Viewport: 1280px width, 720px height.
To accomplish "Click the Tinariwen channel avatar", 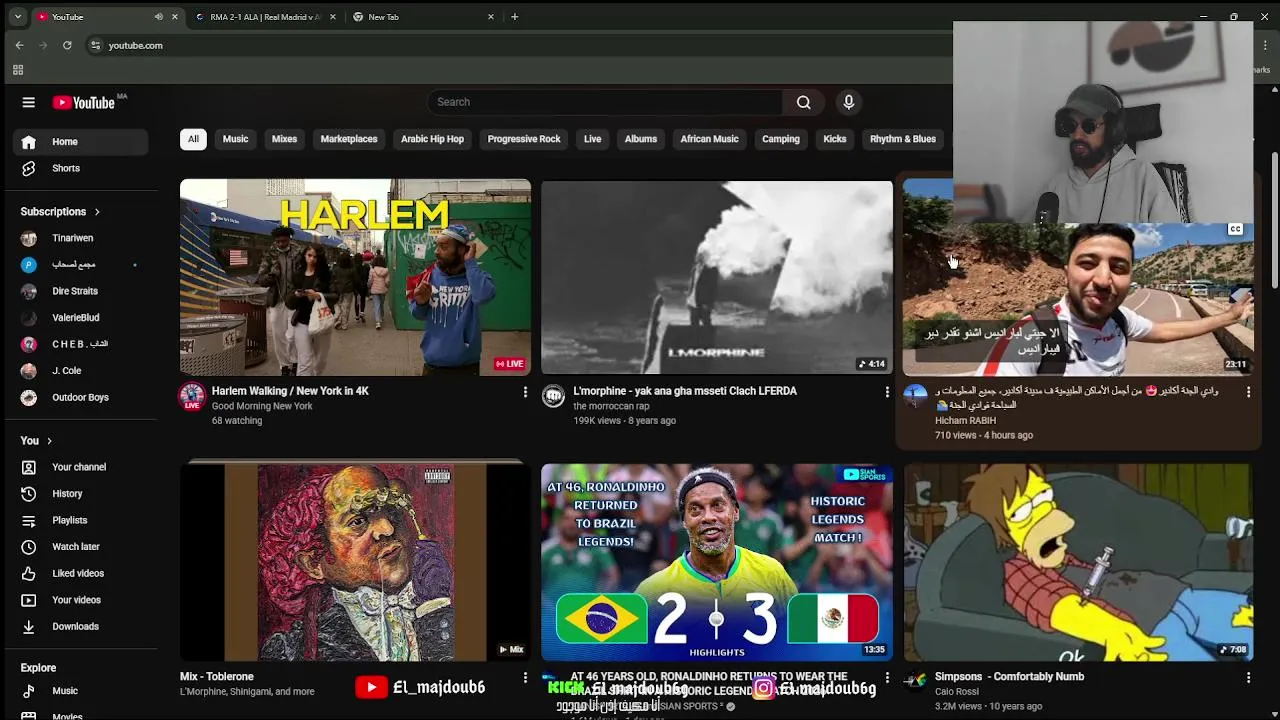I will (29, 238).
